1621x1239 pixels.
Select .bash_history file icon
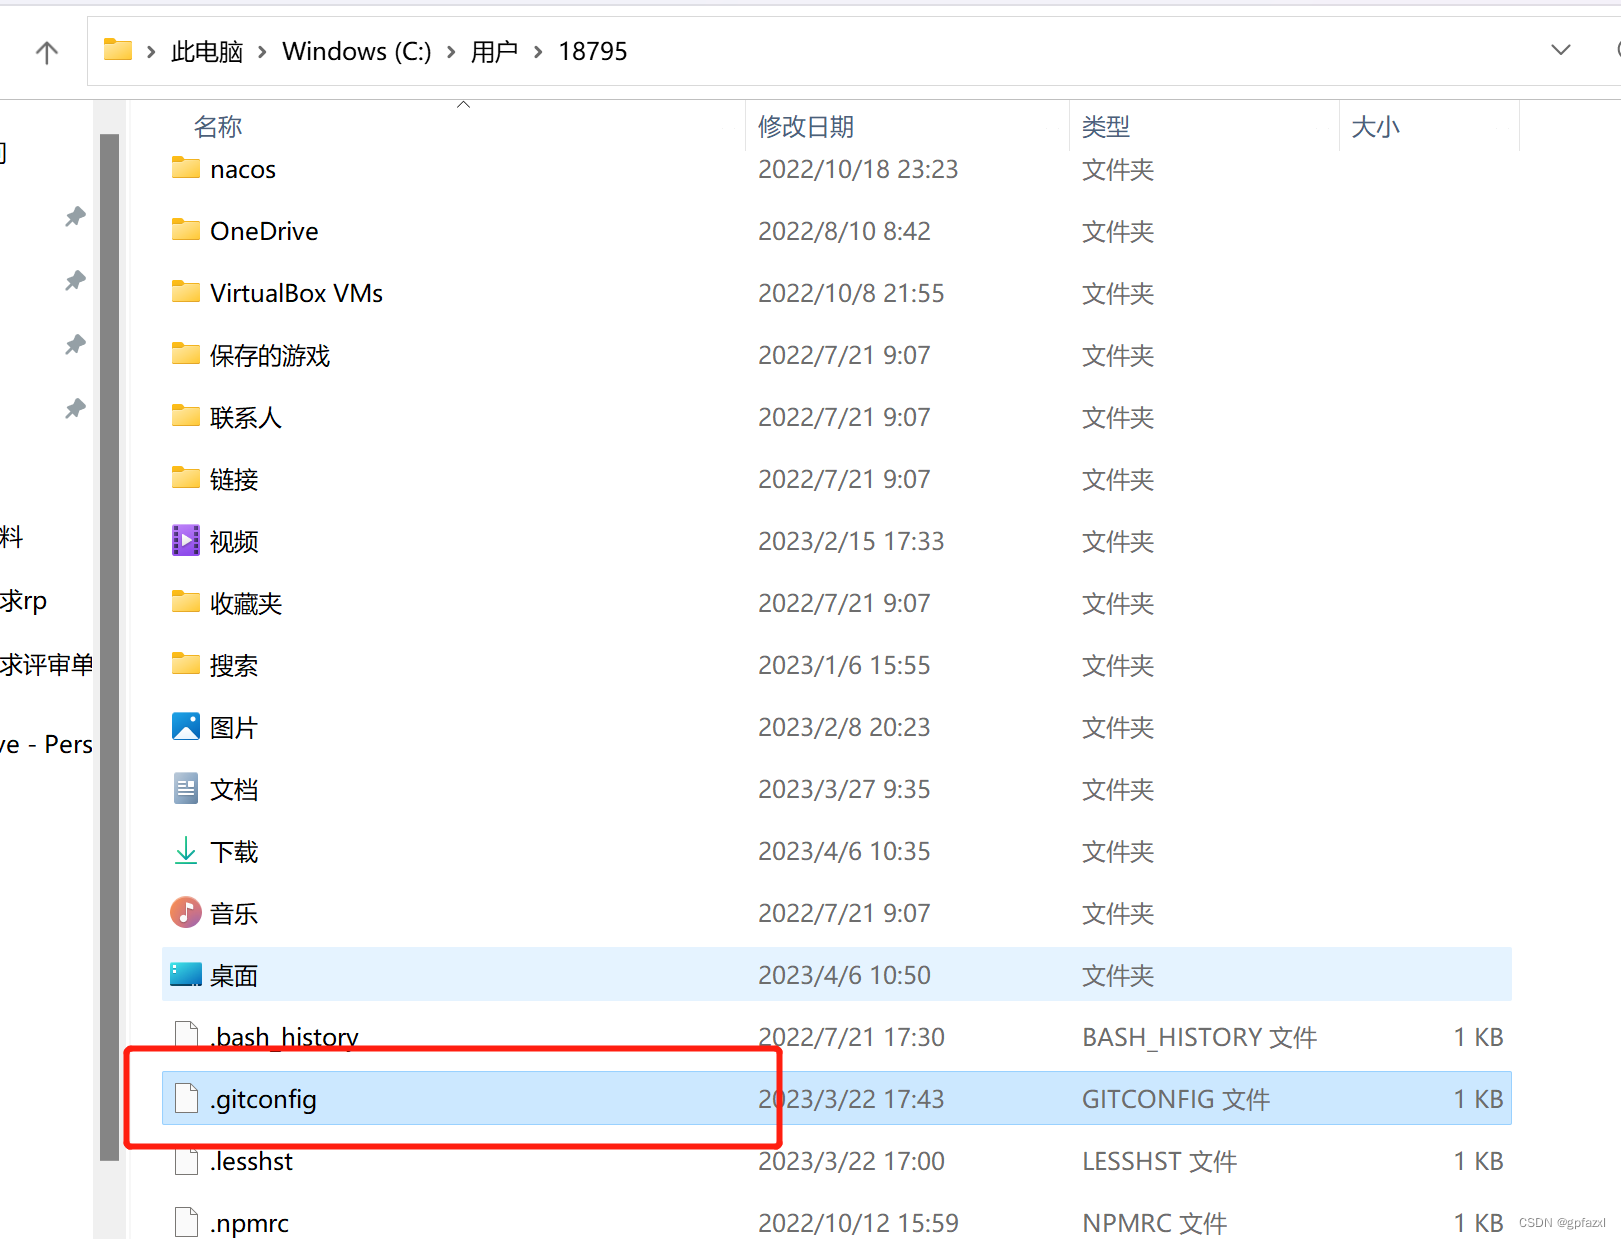[x=186, y=1036]
